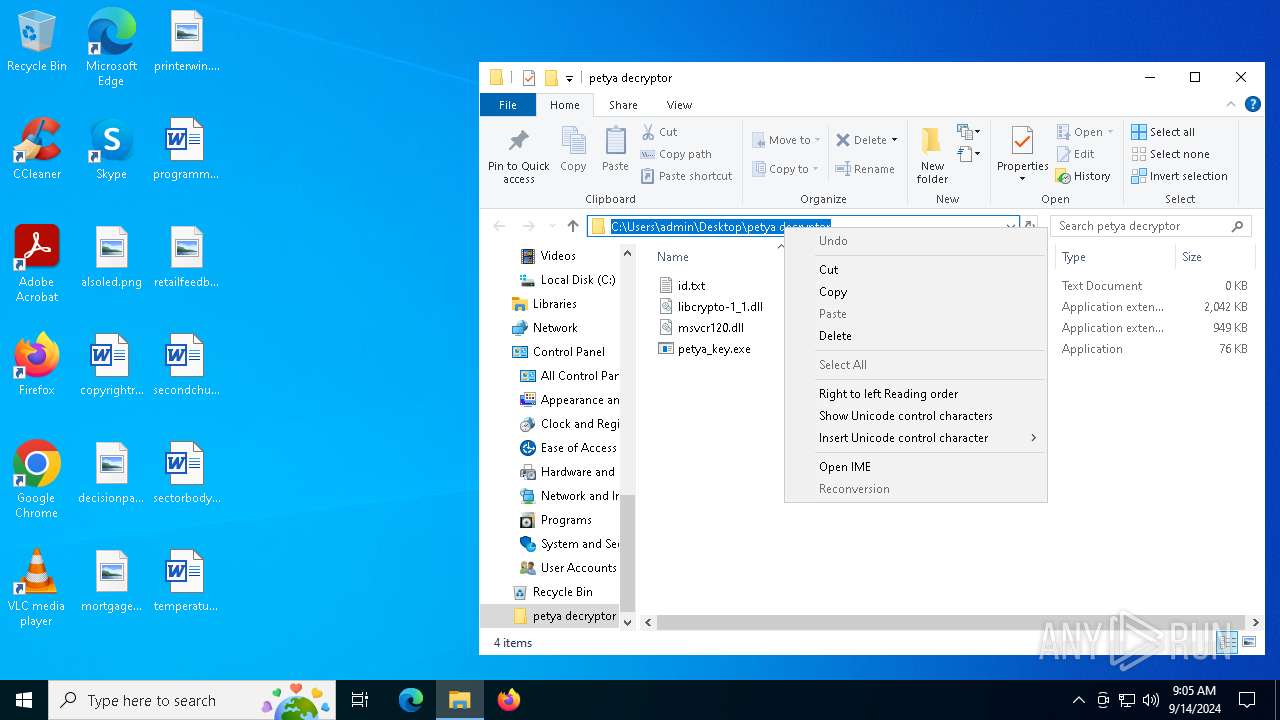Image resolution: width=1280 pixels, height=720 pixels.
Task: Open Explorer Help question mark
Action: coord(1252,104)
